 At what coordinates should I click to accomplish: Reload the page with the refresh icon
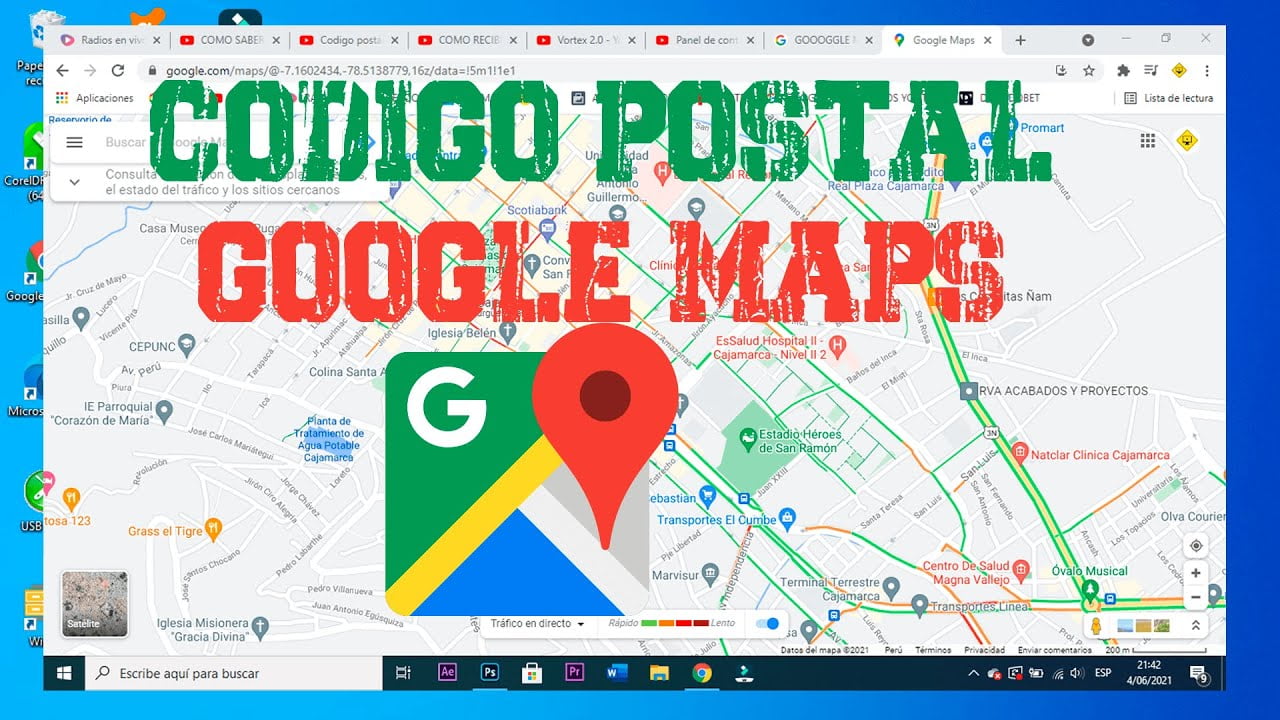[x=118, y=71]
